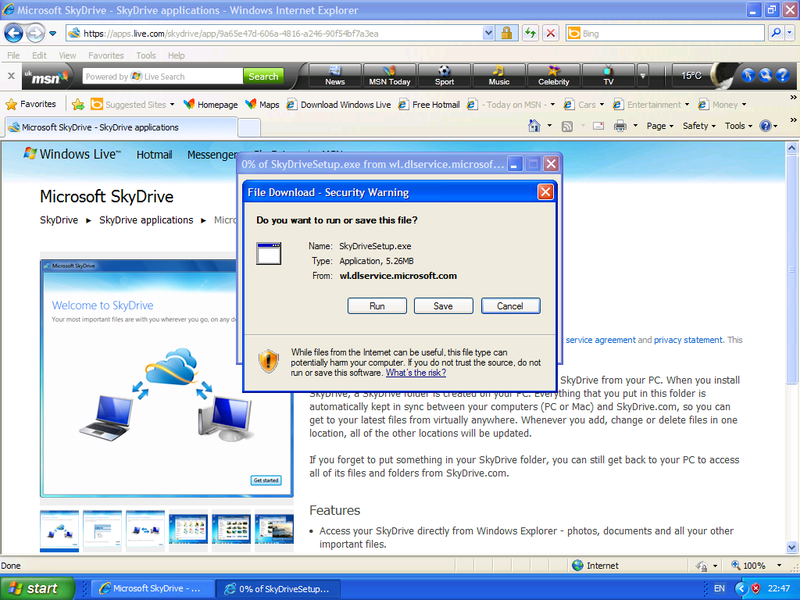Click the Windows Live logo

(72, 154)
